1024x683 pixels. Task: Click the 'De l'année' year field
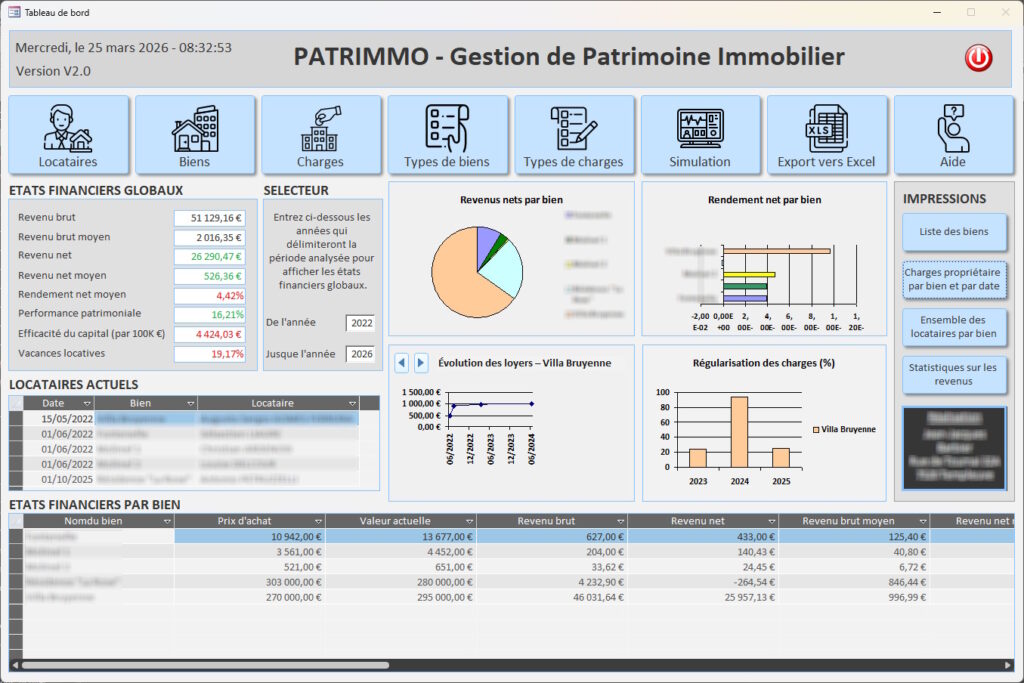360,323
